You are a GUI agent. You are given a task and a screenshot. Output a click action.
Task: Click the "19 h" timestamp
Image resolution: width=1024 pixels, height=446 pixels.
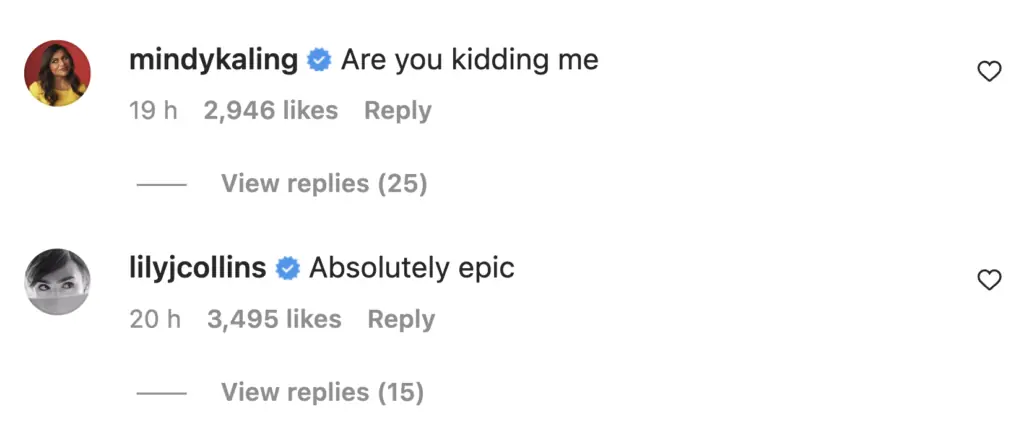pos(153,111)
